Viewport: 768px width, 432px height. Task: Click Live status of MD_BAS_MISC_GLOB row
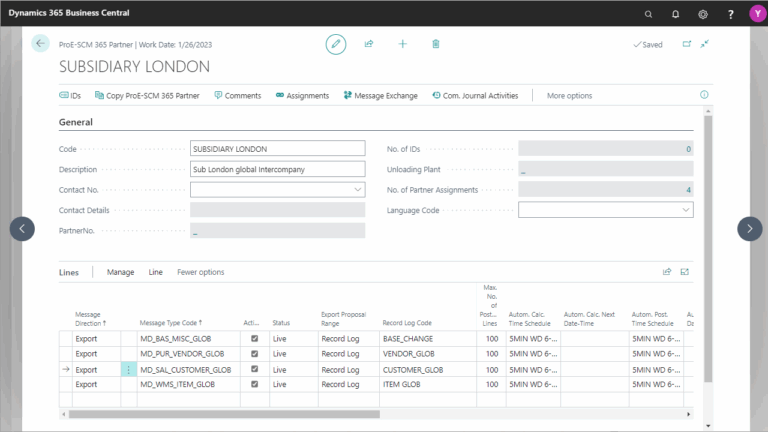pyautogui.click(x=279, y=338)
